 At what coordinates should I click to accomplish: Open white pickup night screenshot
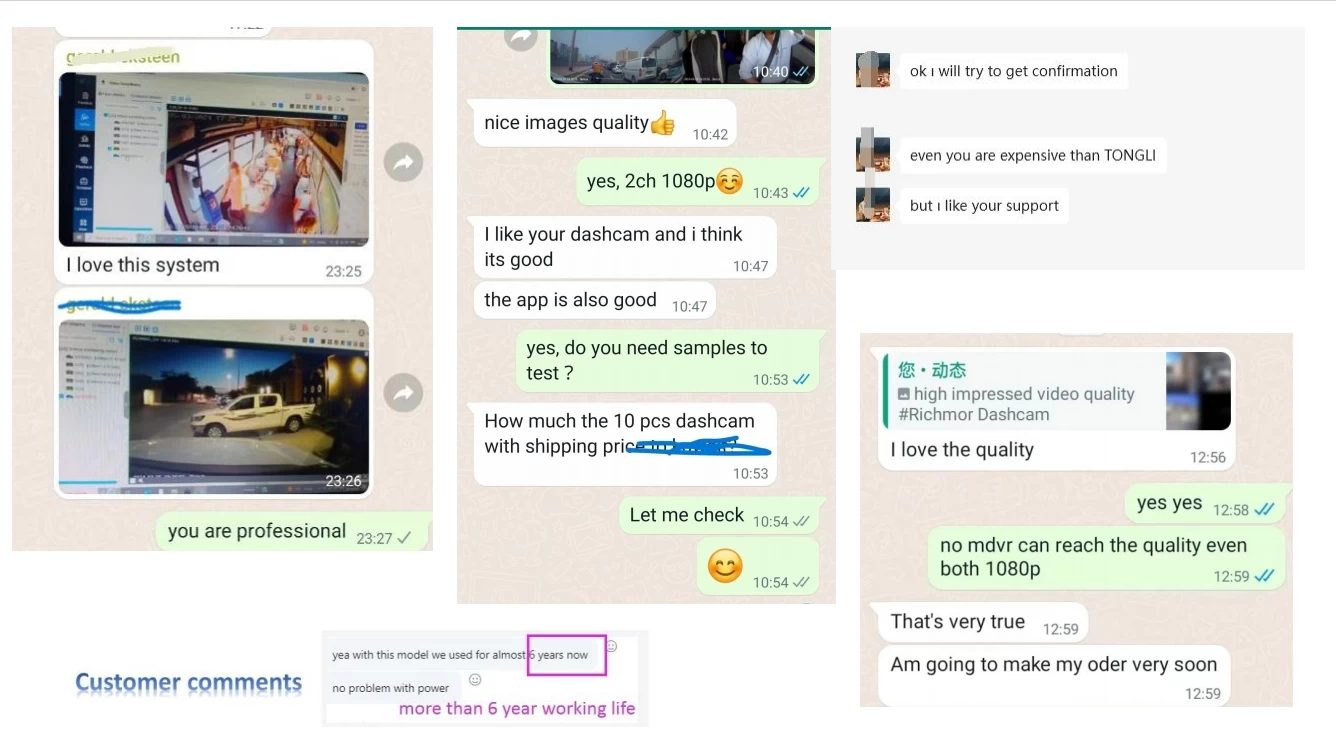[x=214, y=407]
